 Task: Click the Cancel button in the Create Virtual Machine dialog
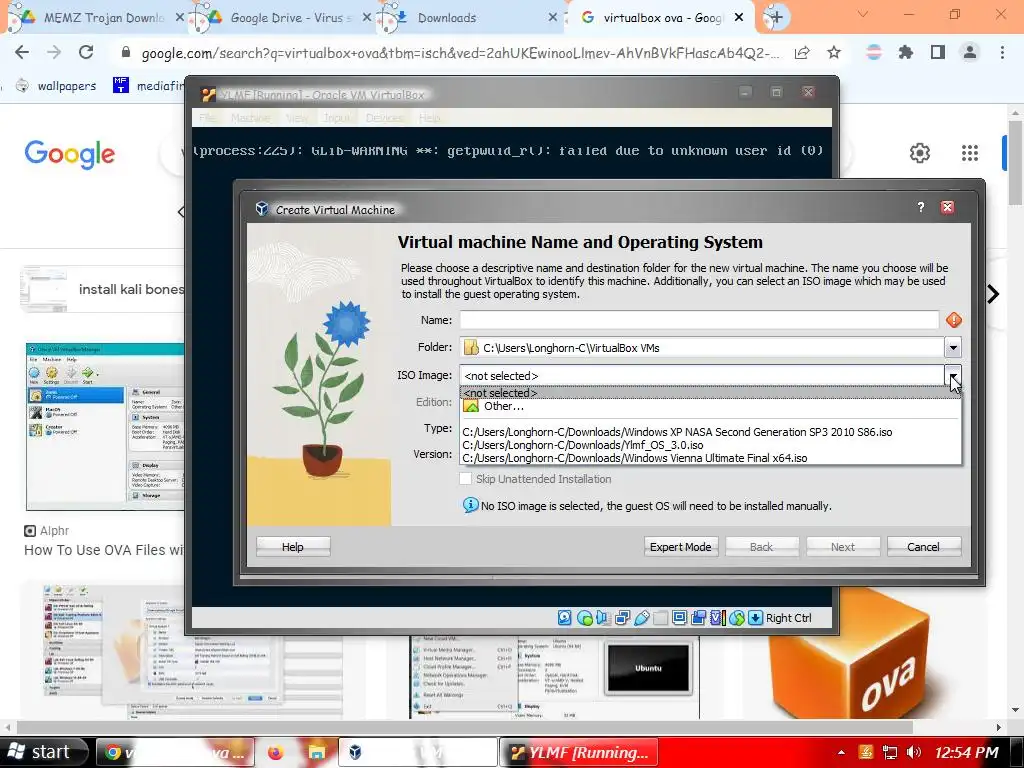tap(923, 547)
